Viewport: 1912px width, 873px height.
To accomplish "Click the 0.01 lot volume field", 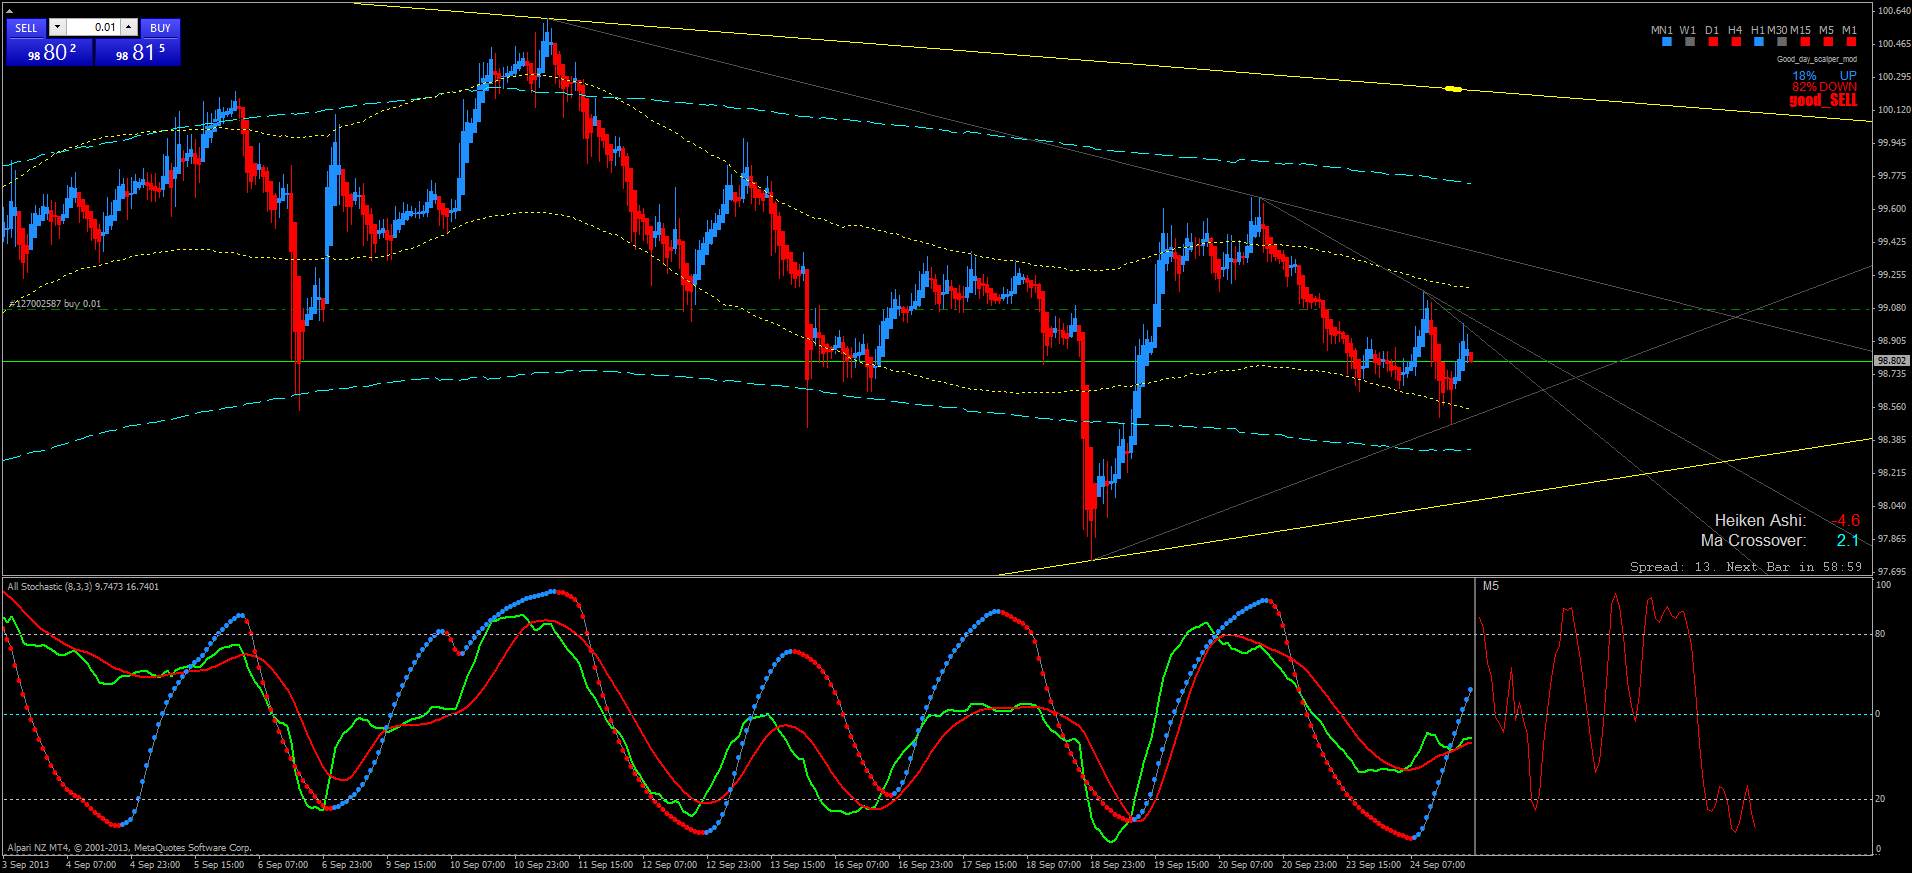I will (93, 27).
